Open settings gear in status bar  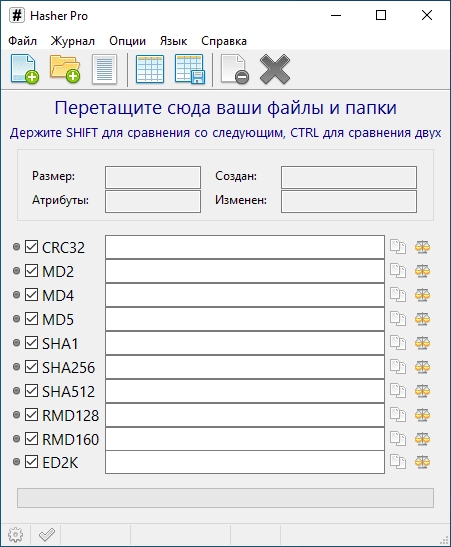click(x=15, y=534)
